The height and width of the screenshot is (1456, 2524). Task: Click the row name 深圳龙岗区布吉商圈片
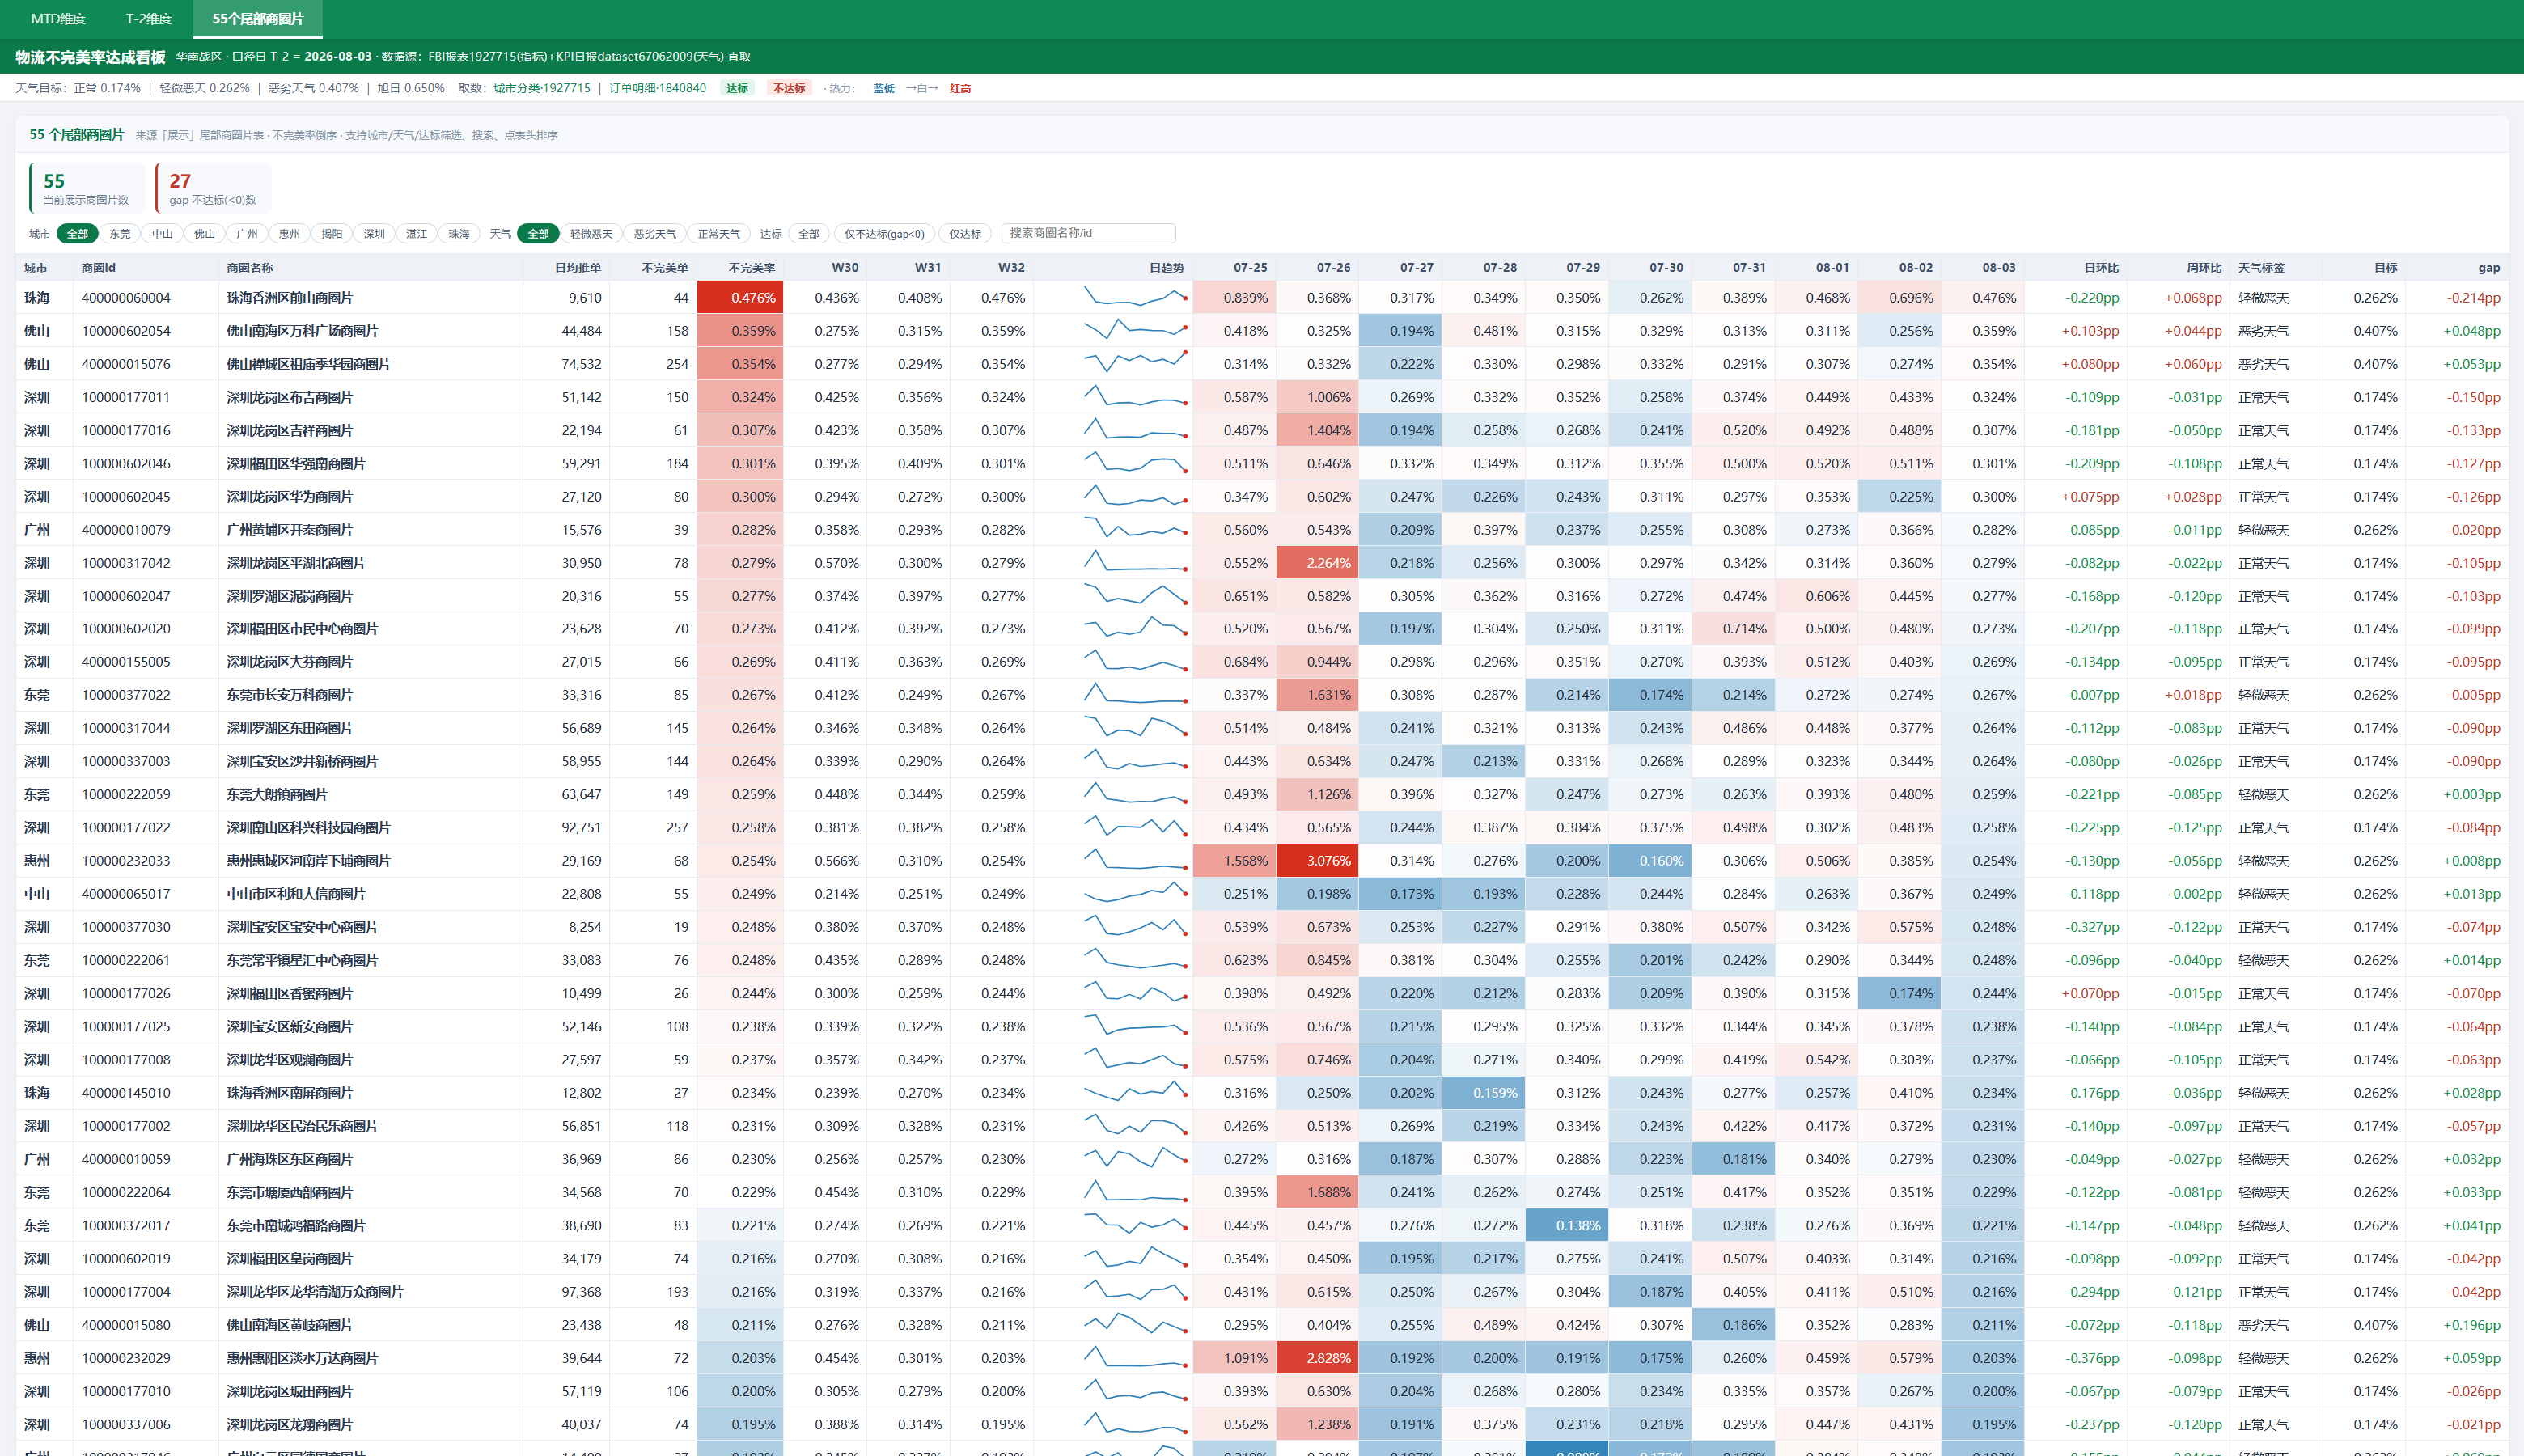(290, 397)
